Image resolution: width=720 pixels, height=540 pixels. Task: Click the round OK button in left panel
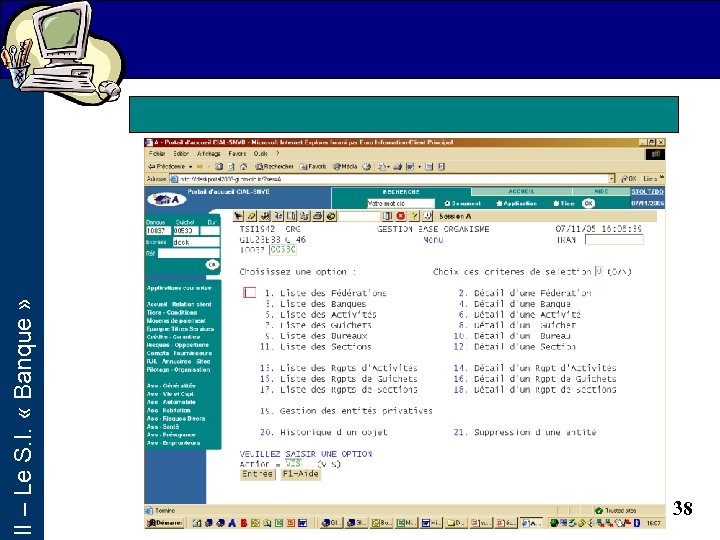click(212, 265)
